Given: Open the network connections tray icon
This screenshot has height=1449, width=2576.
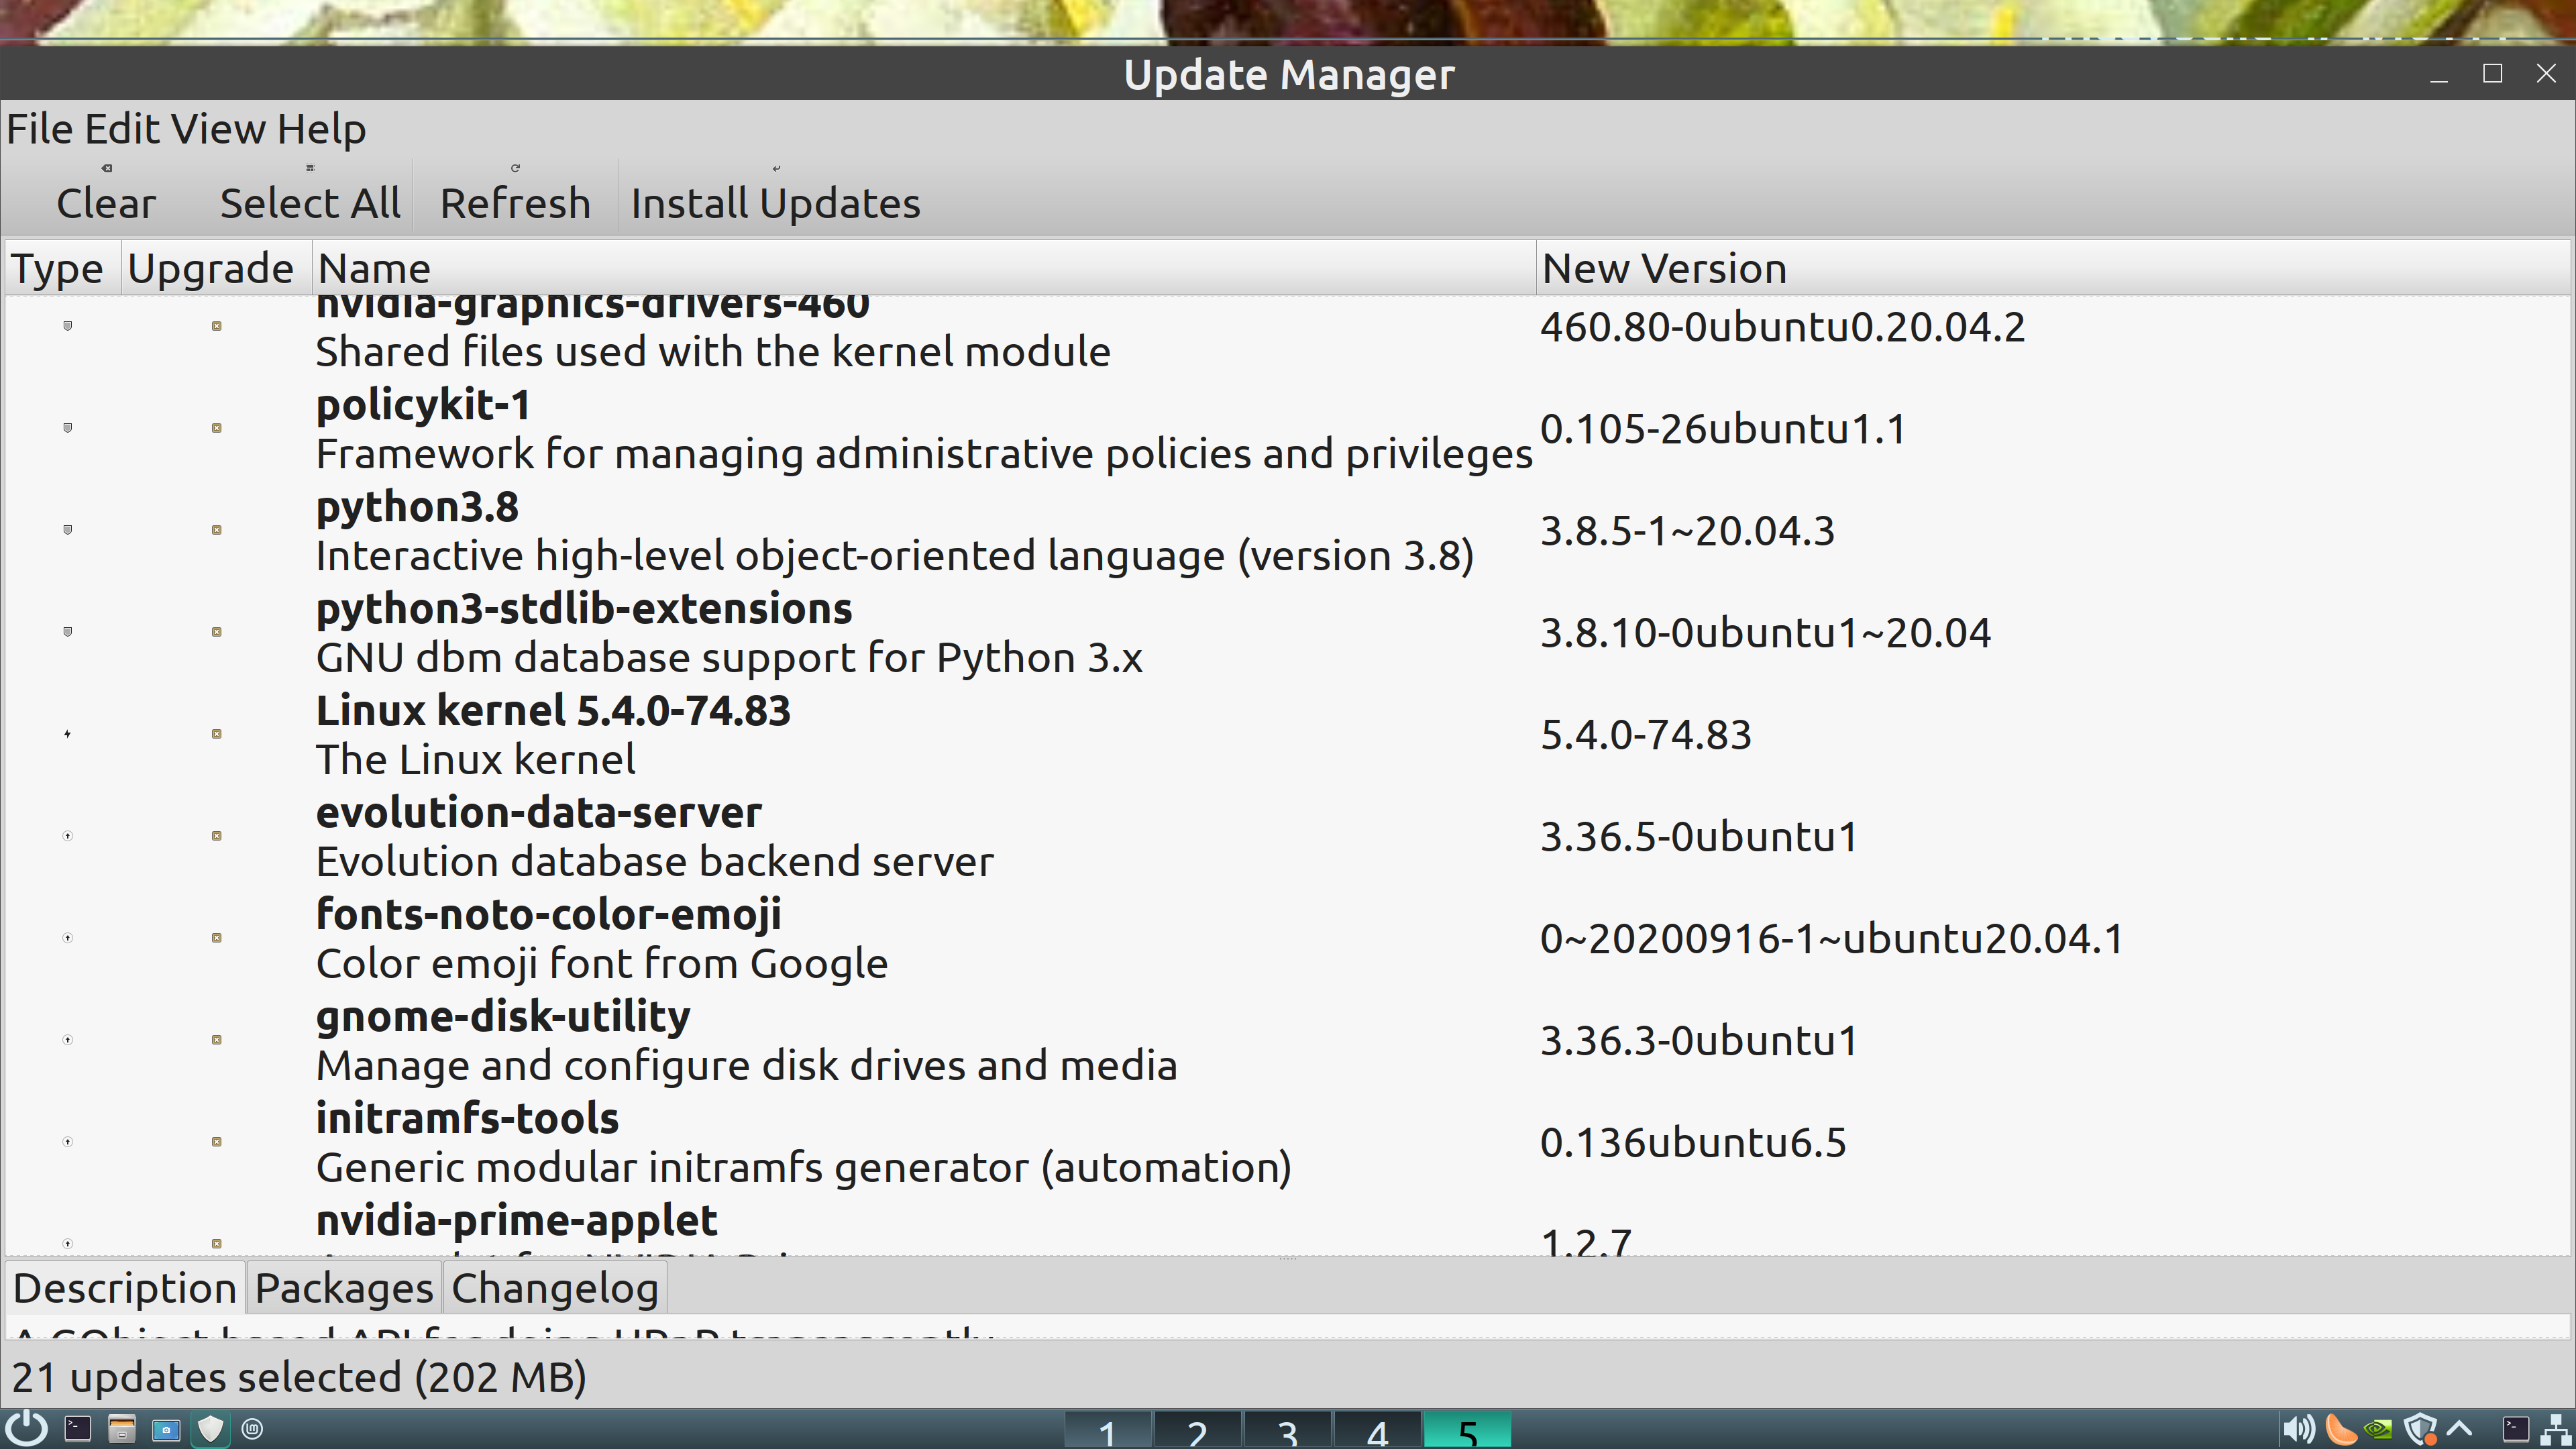Looking at the screenshot, I should pos(2557,1430).
